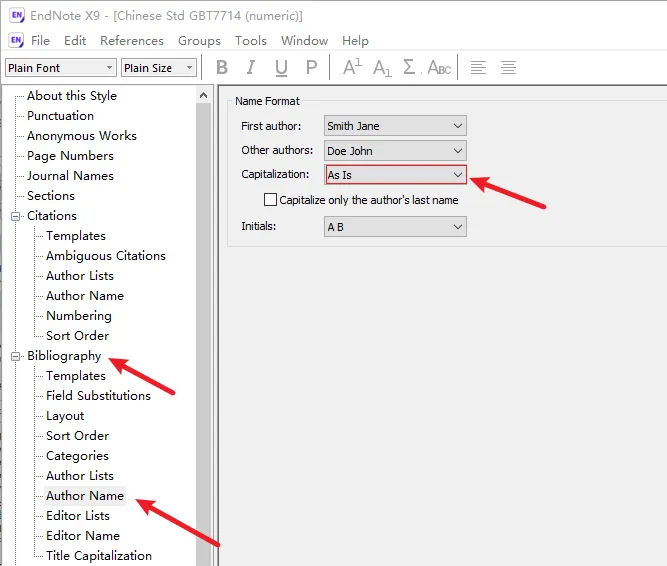
Task: Select Author Name under Citations
Action: (x=85, y=296)
